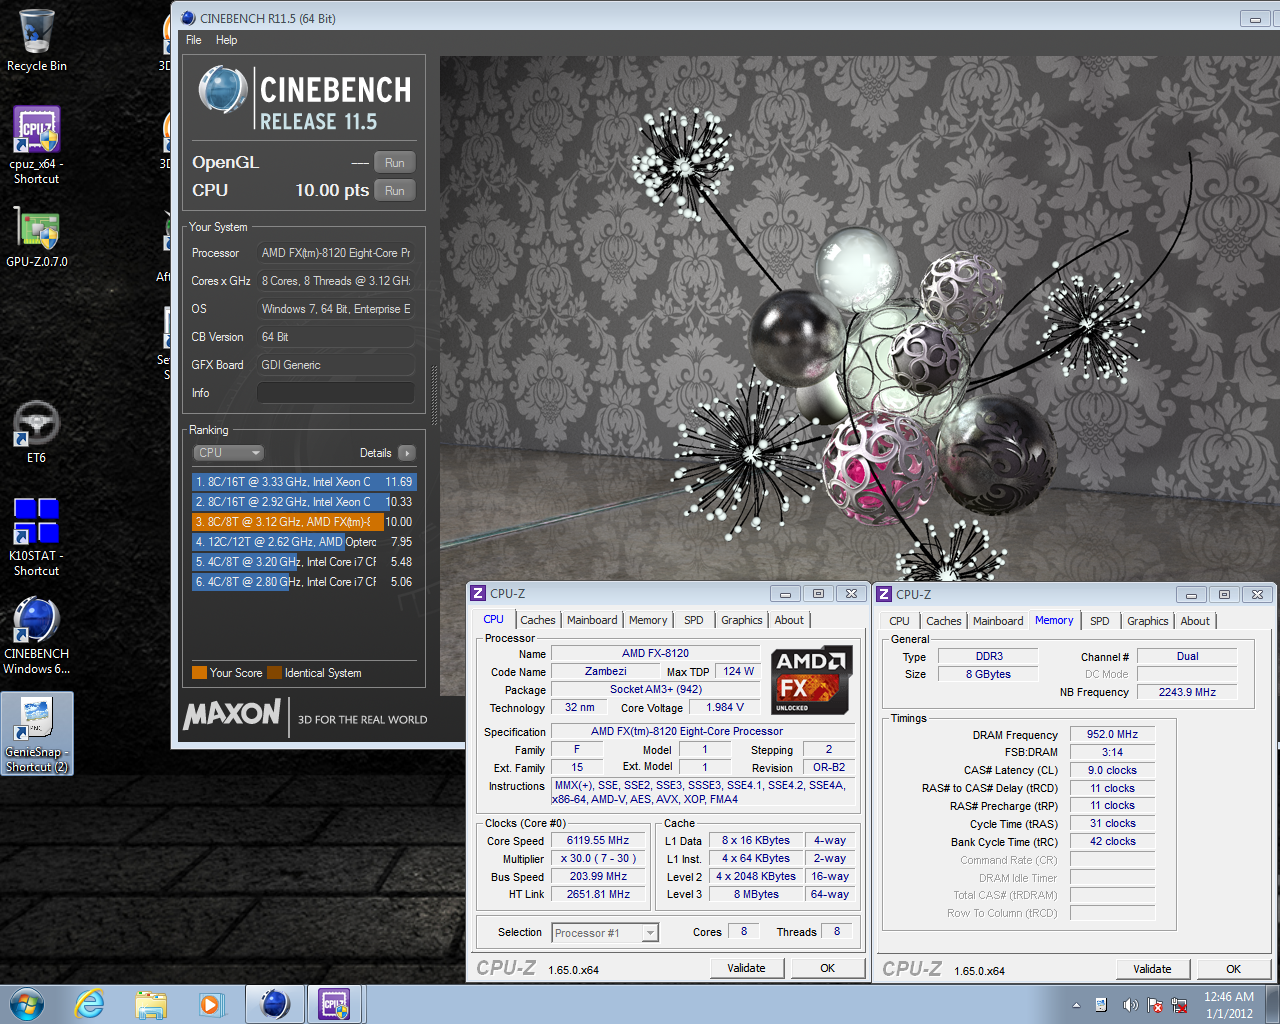This screenshot has width=1280, height=1024.
Task: Click the orange Your Score legend swatch
Action: tap(199, 673)
